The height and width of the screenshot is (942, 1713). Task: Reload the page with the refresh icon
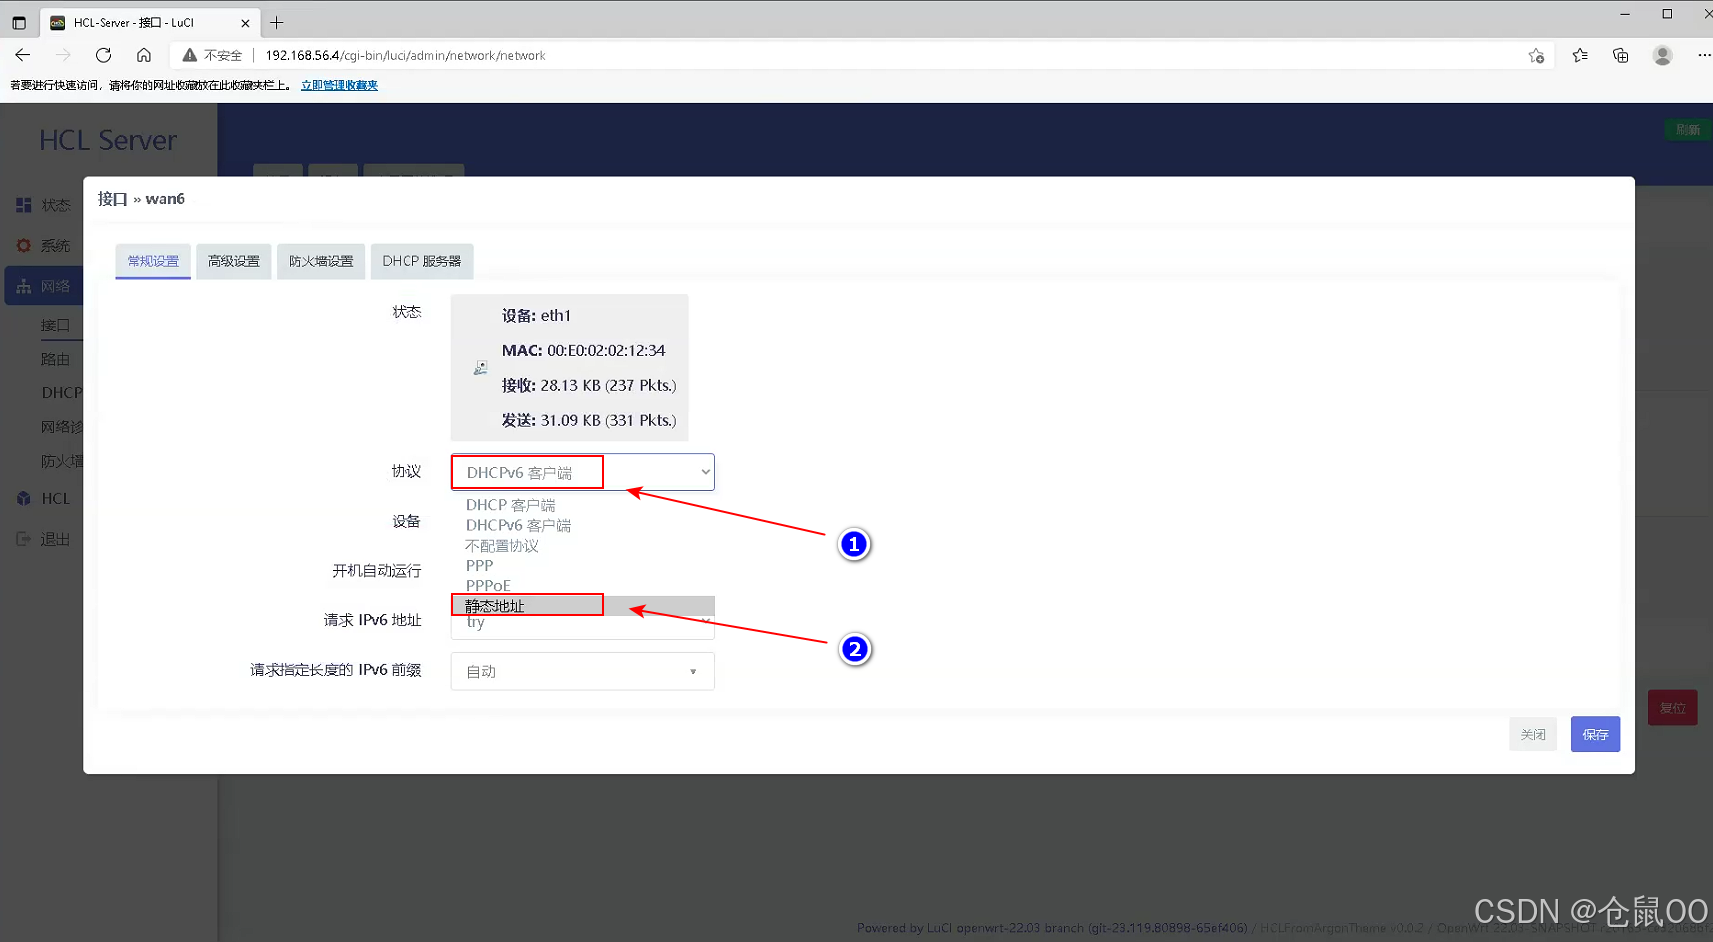coord(103,55)
